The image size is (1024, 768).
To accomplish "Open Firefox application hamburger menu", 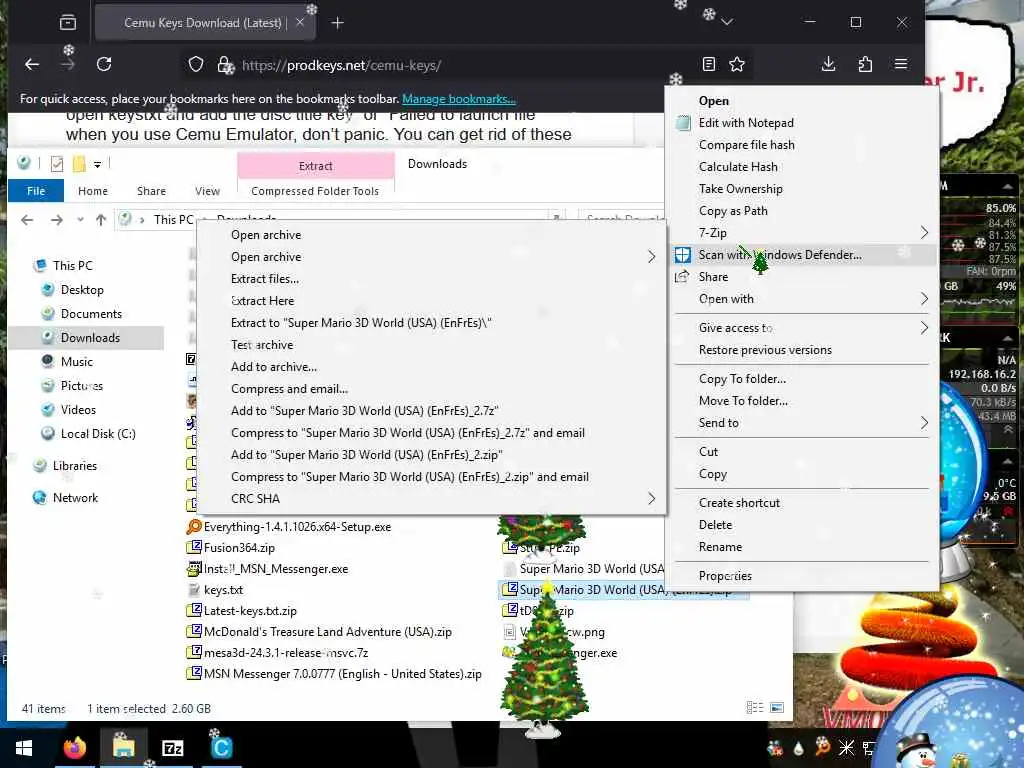I will coord(901,64).
